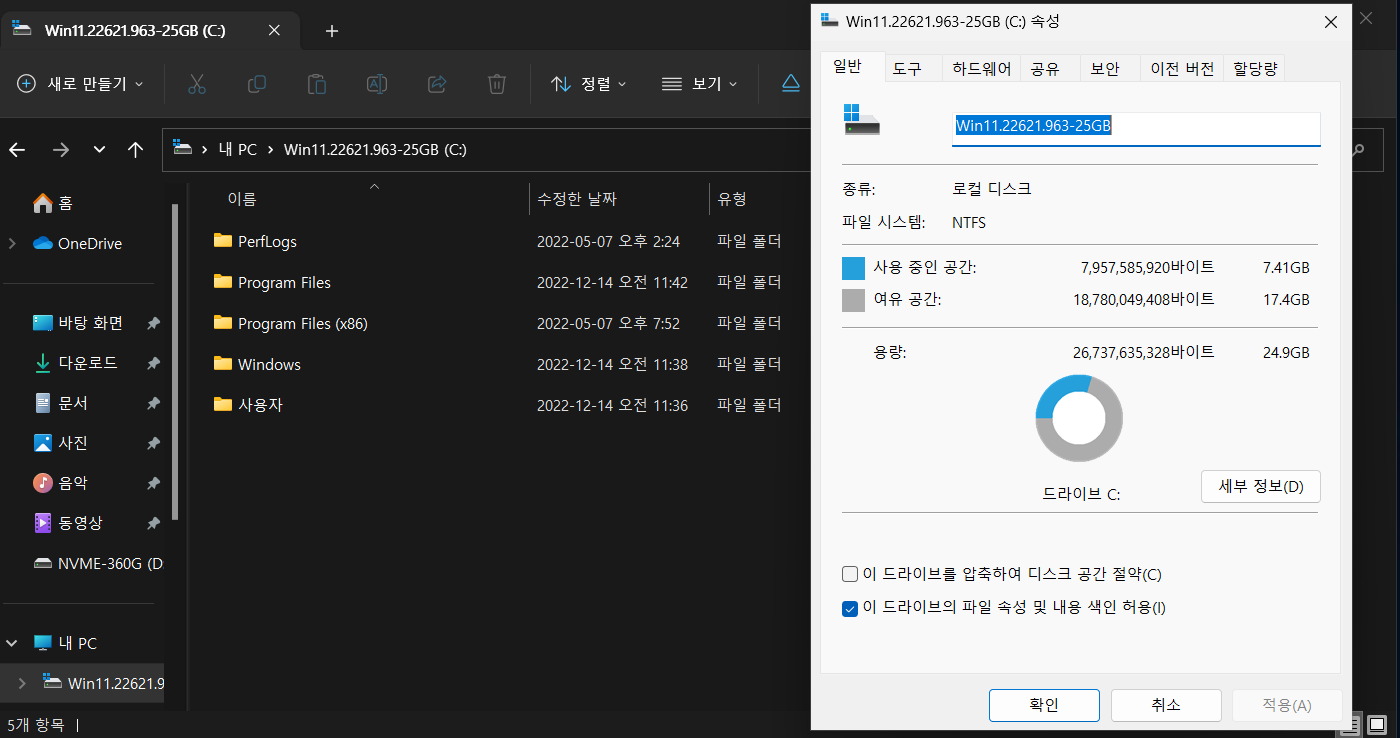
Task: Click the Copy icon in Explorer toolbar
Action: pos(257,84)
